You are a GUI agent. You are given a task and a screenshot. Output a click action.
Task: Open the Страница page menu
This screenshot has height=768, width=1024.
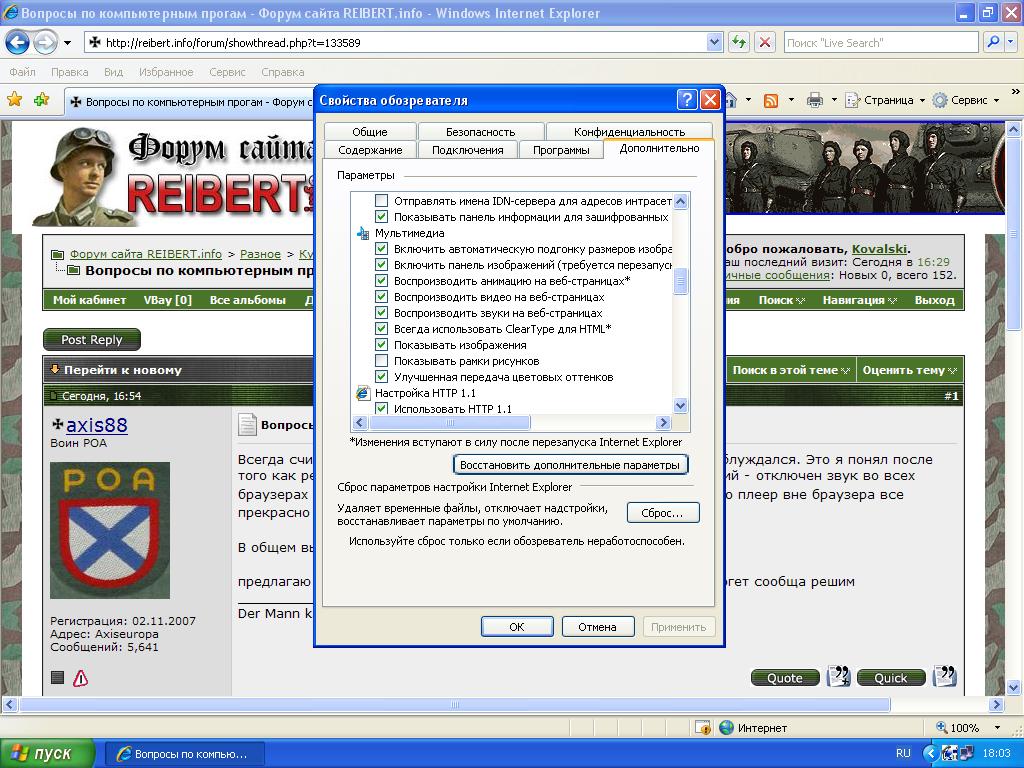click(x=885, y=101)
